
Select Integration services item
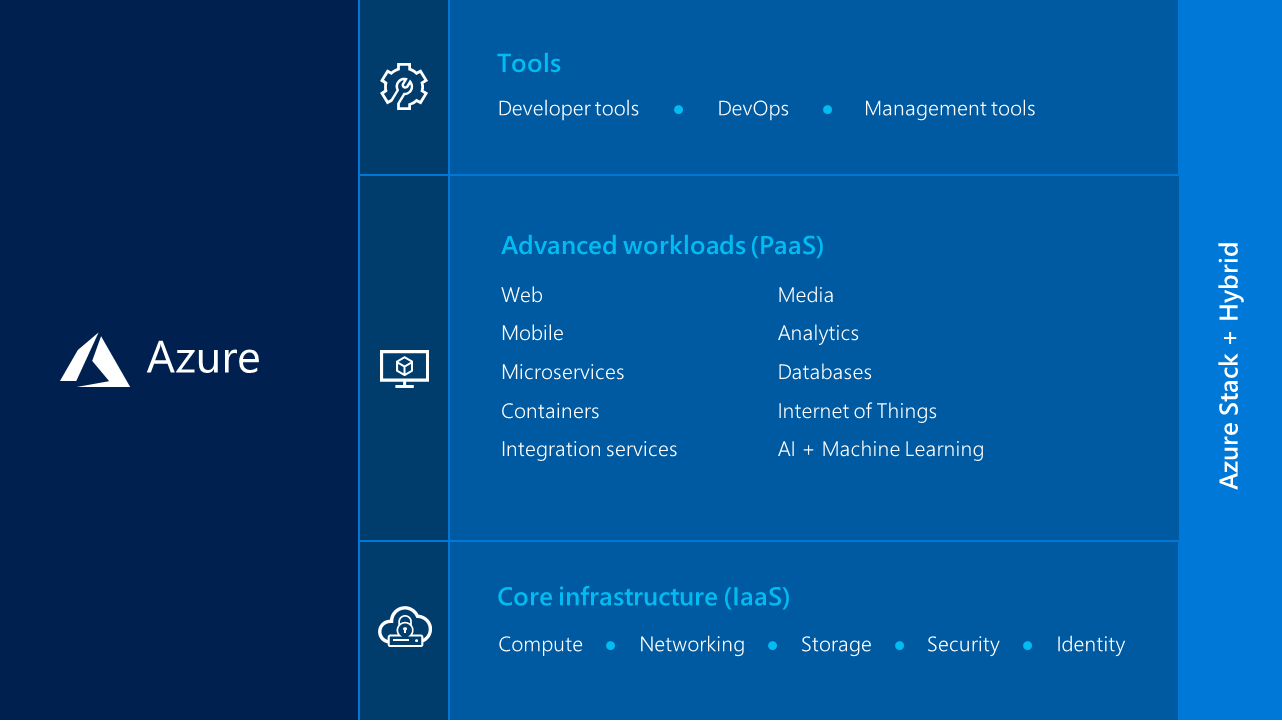pos(589,450)
